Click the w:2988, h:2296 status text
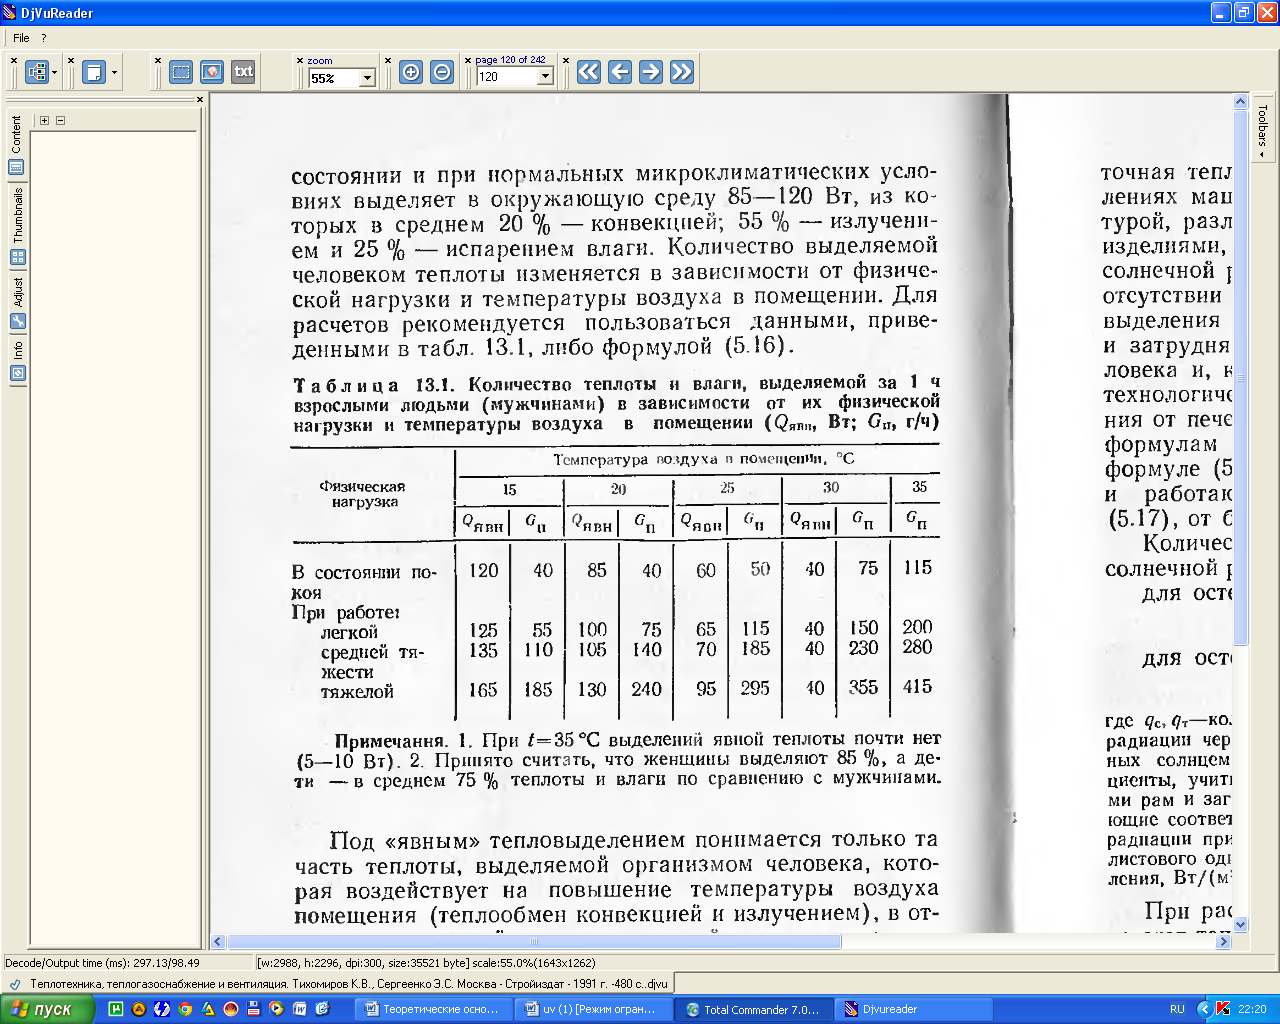 426,963
